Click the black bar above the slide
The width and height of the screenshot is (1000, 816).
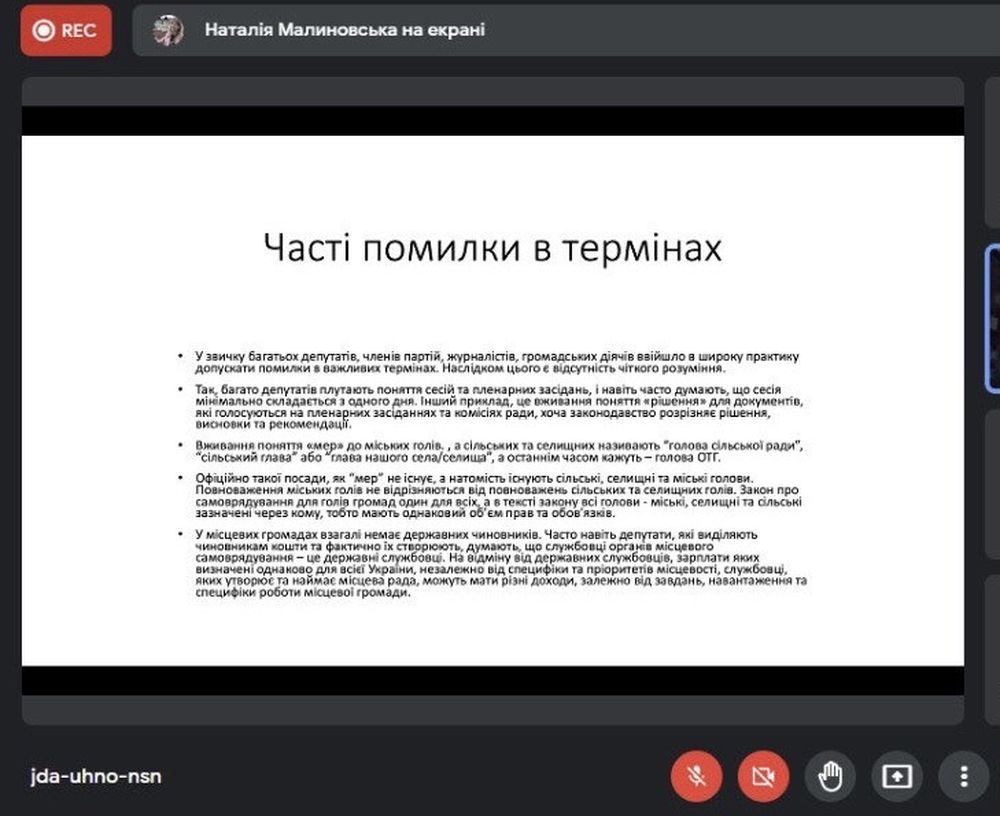tap(492, 120)
